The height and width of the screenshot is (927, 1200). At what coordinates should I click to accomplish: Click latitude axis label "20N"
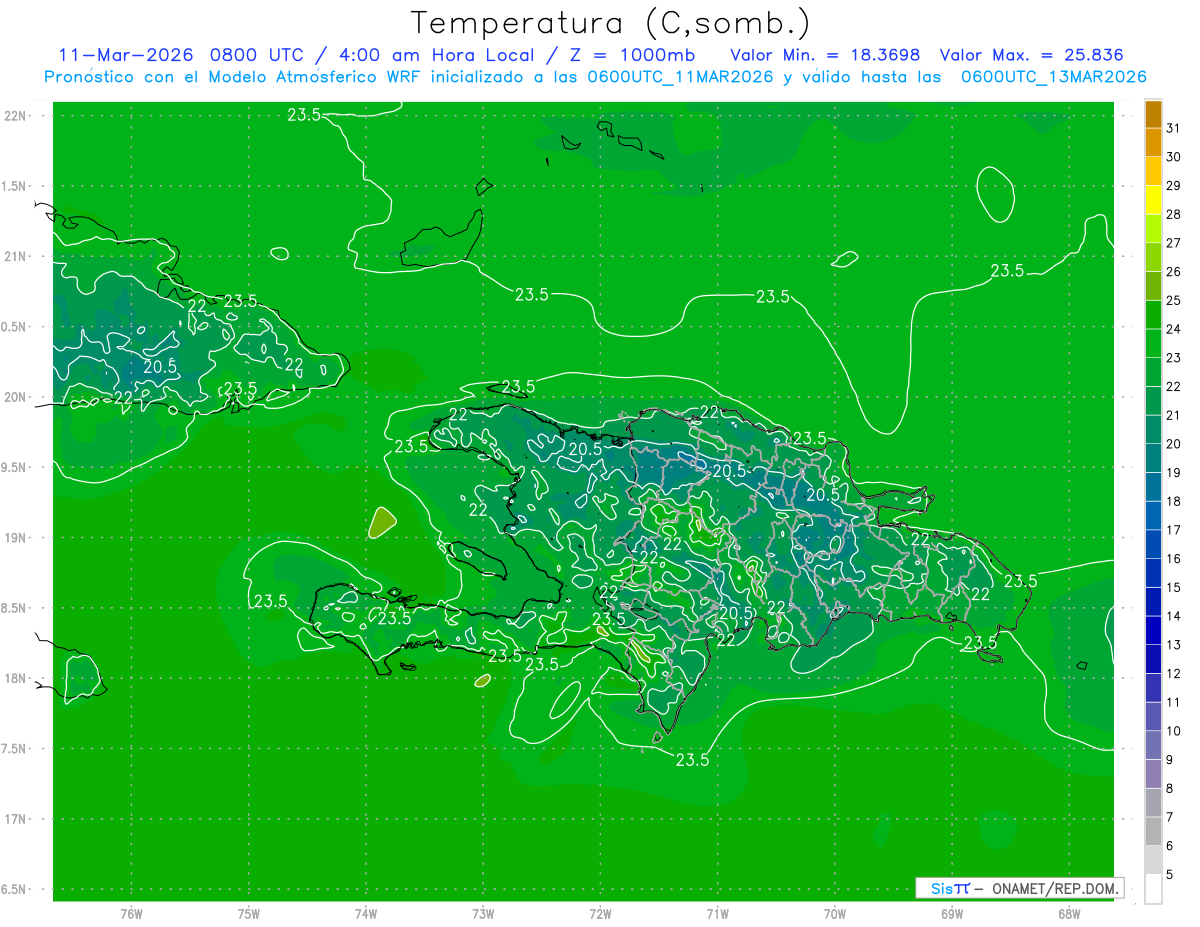tap(15, 397)
